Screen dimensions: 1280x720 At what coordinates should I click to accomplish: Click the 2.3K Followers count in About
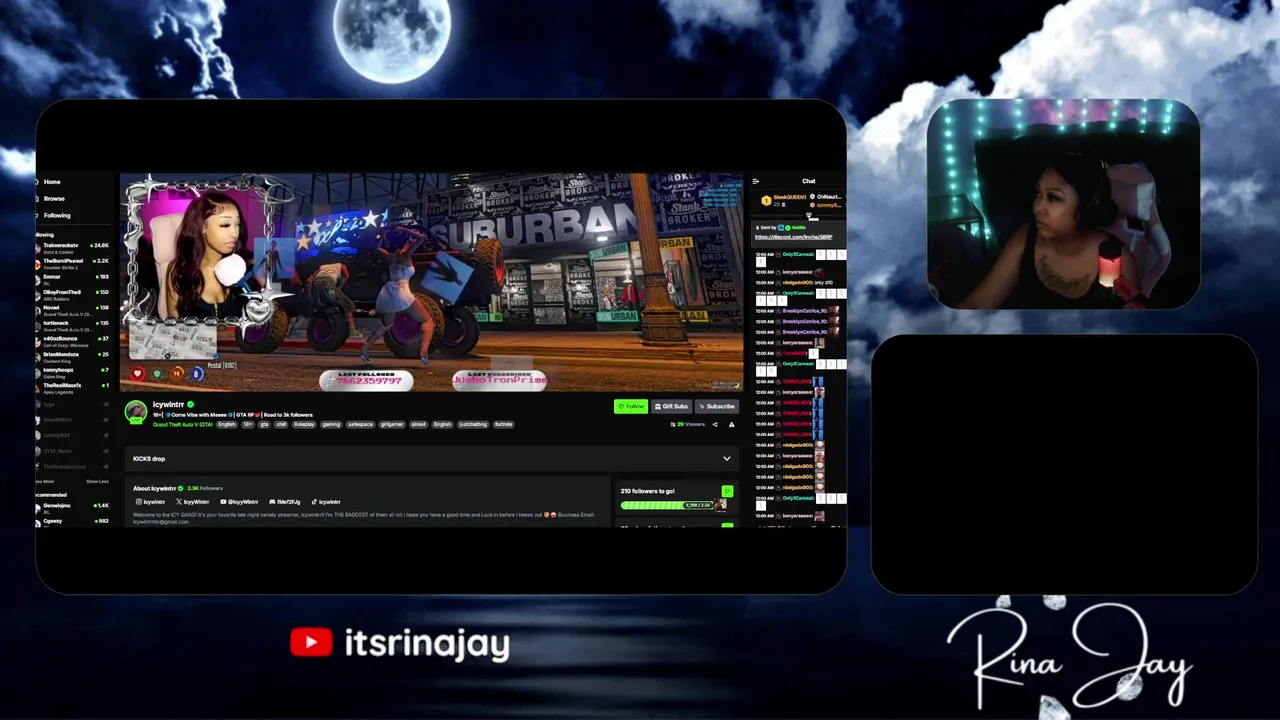205,488
